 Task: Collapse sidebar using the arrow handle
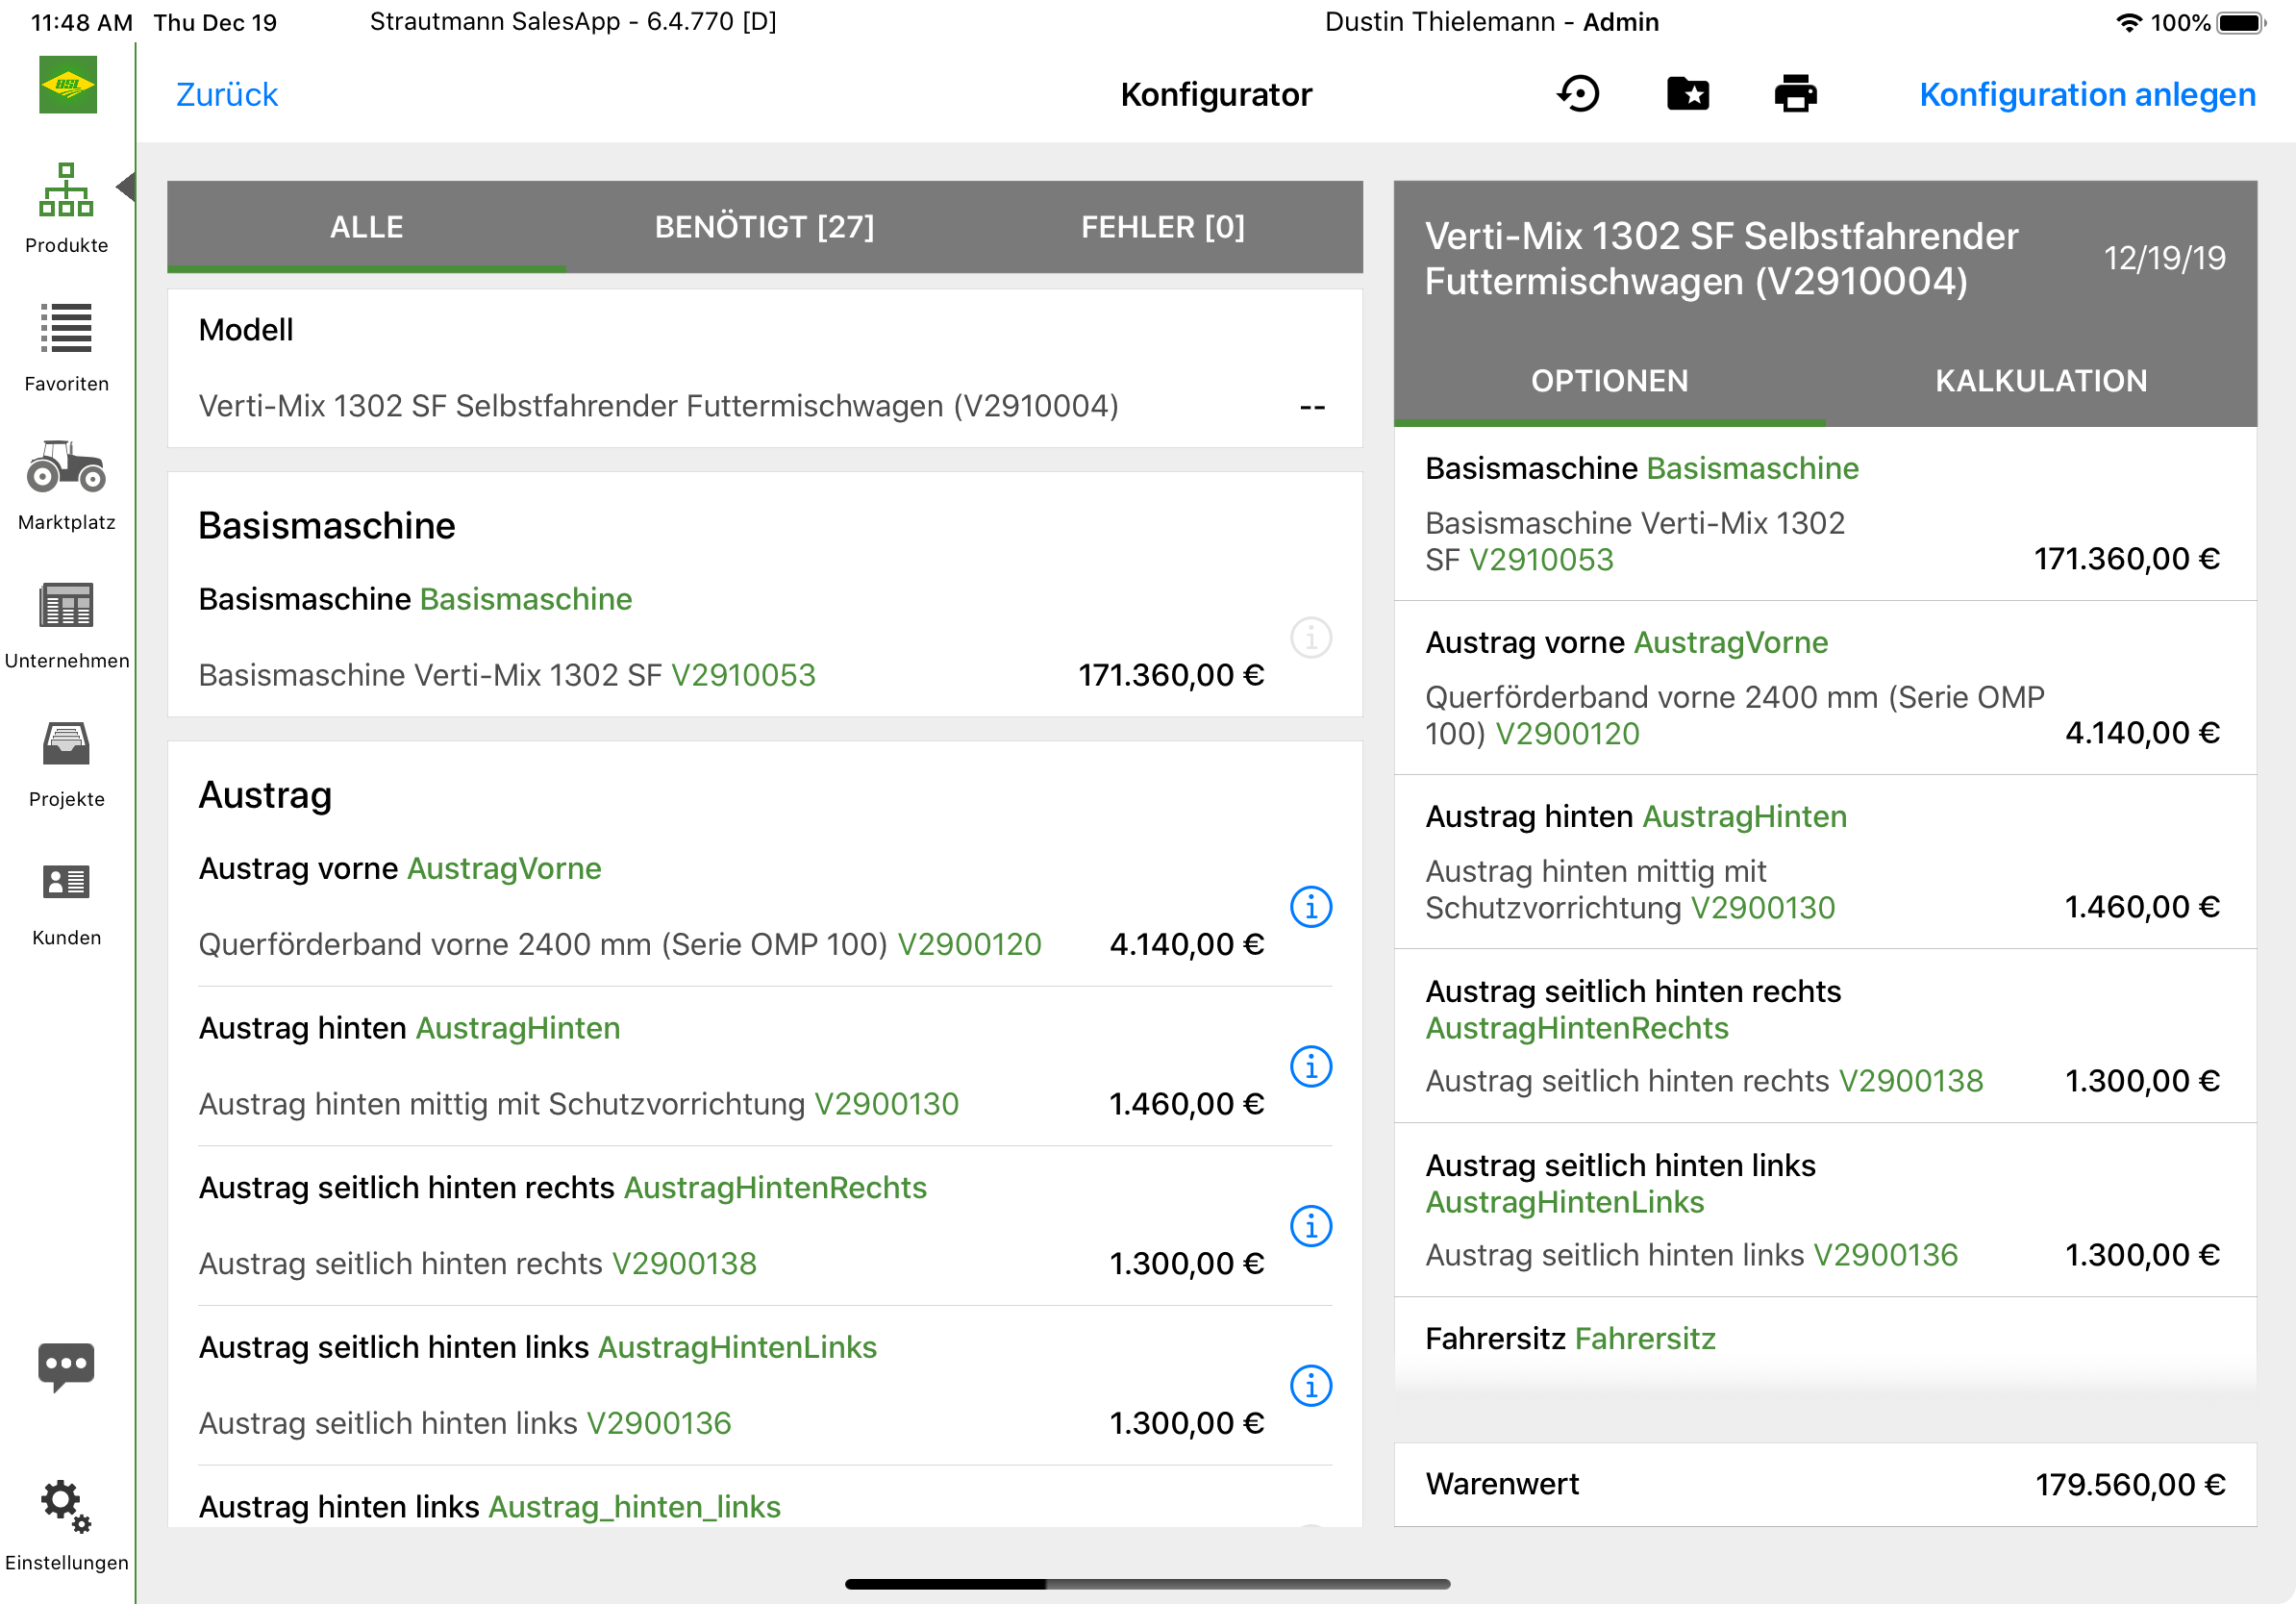click(x=126, y=186)
